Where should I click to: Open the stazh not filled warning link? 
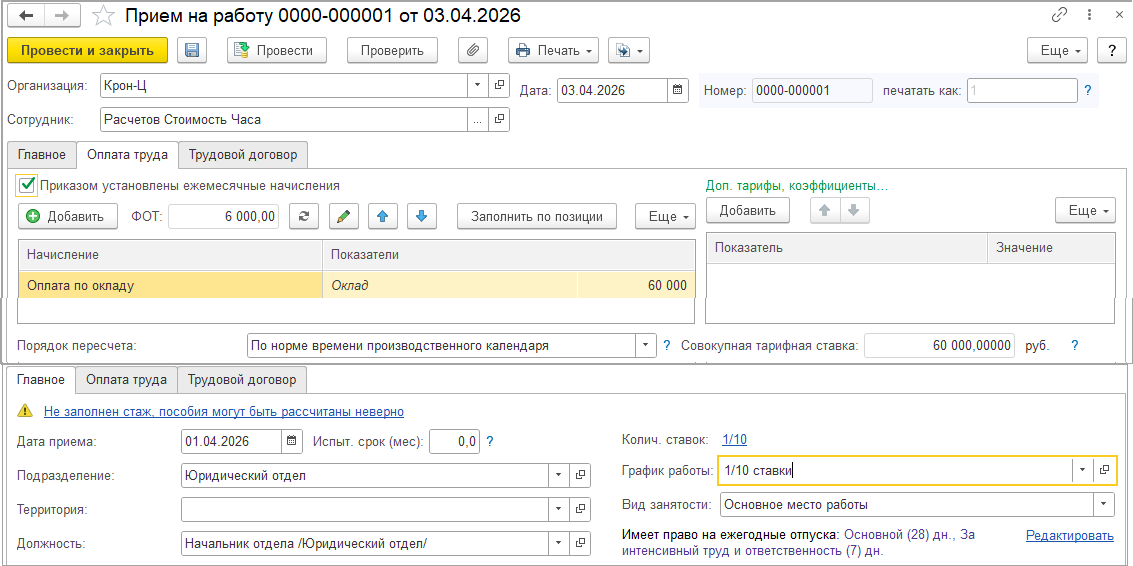[223, 412]
